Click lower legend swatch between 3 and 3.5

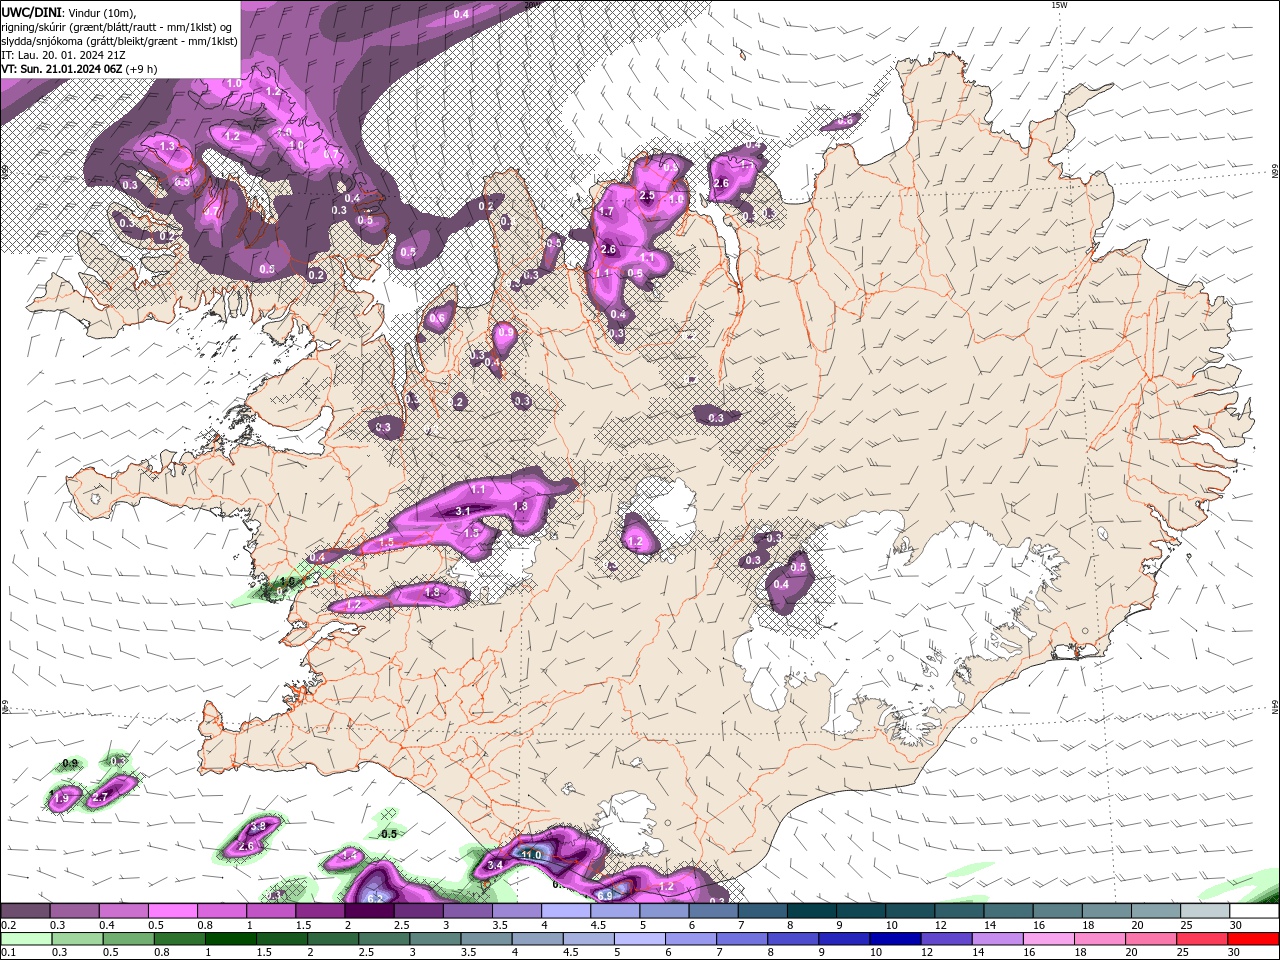pyautogui.click(x=435, y=939)
